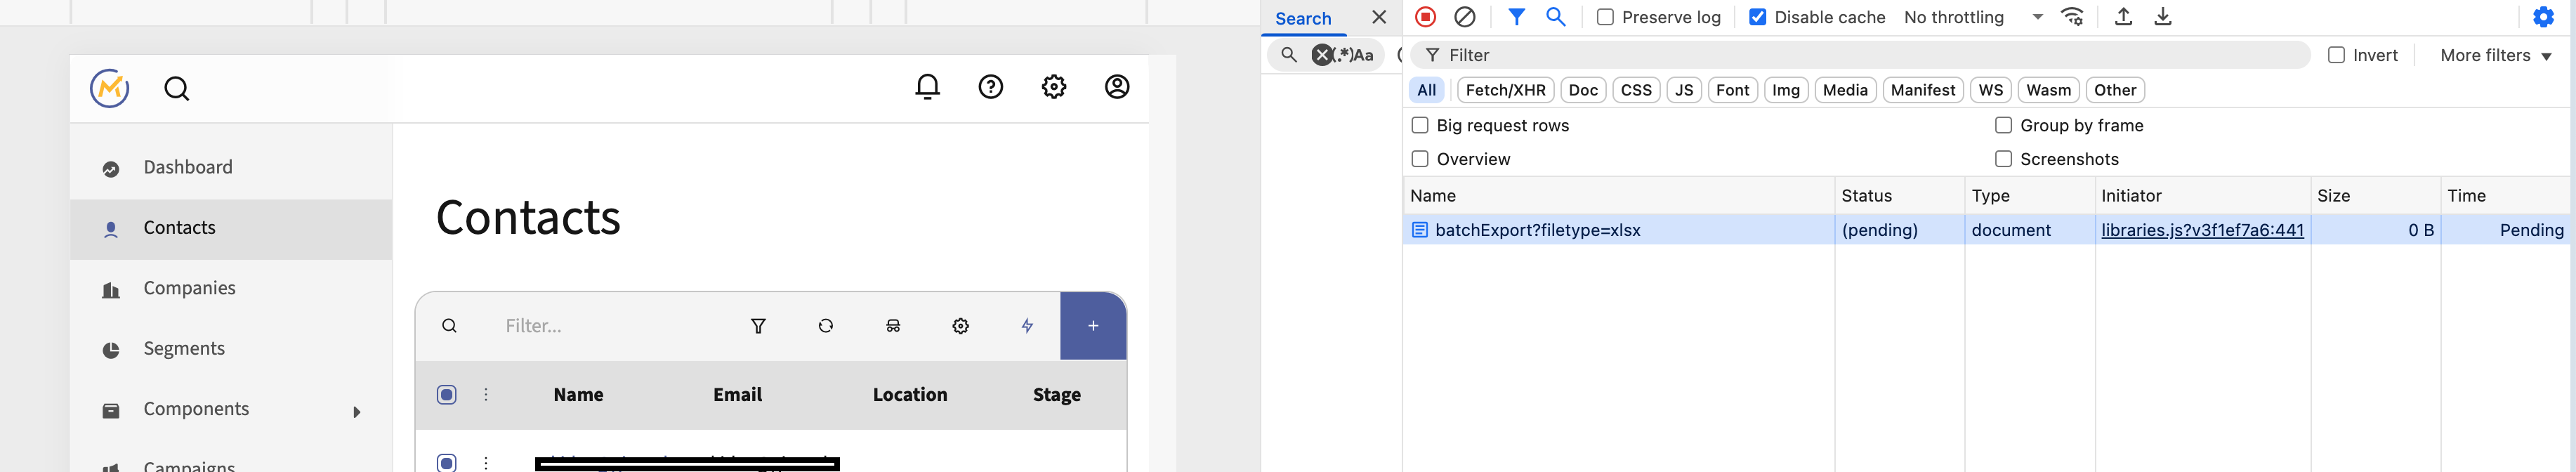Open More filters dropdown
2576x472 pixels.
[x=2496, y=55]
